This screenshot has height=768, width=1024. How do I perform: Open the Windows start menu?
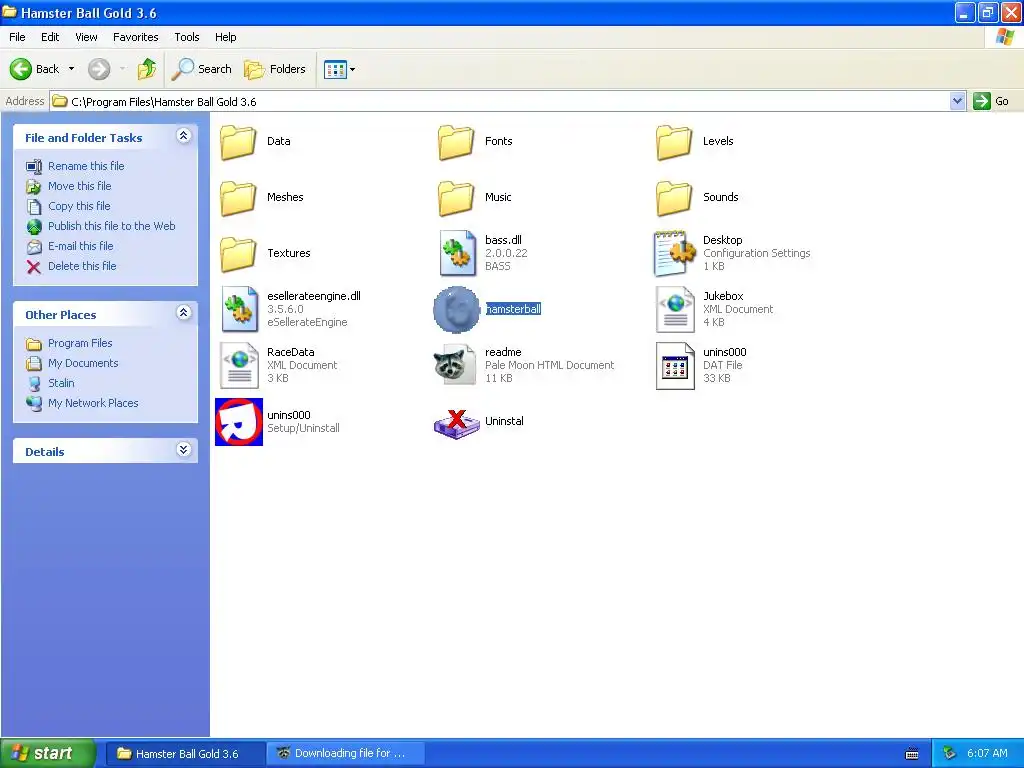coord(48,753)
